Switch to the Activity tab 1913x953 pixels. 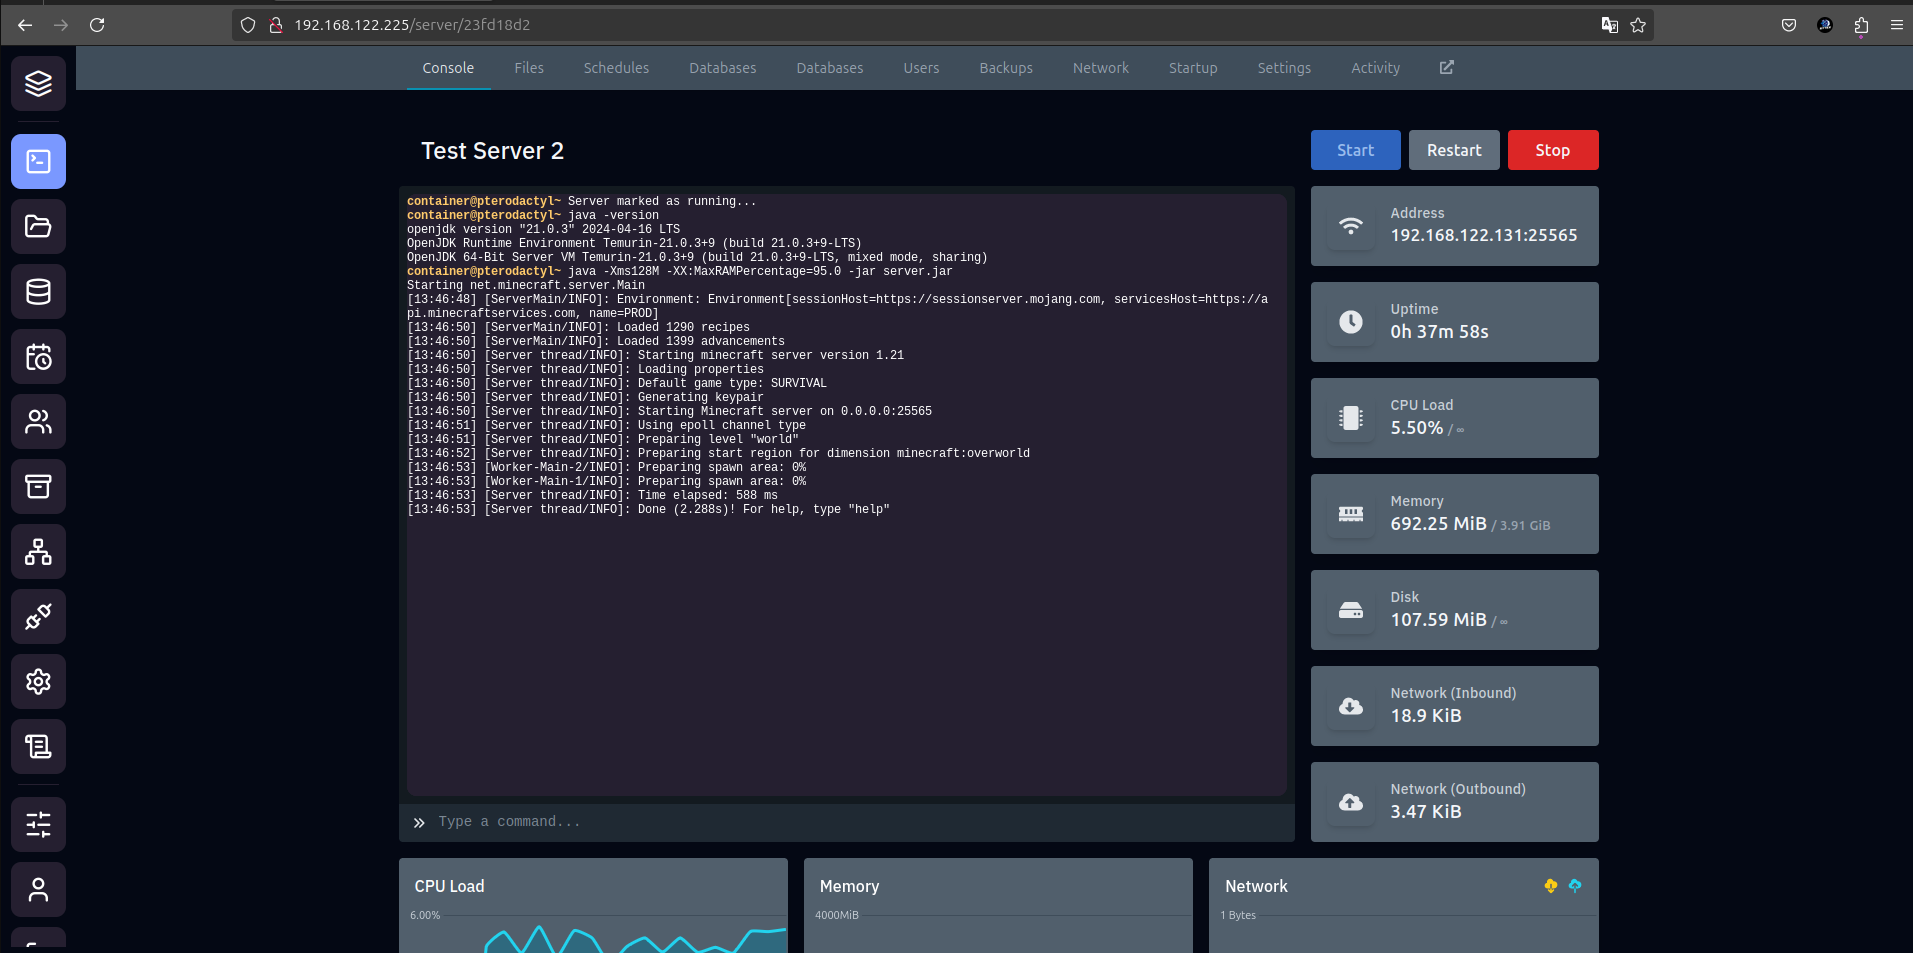1375,68
